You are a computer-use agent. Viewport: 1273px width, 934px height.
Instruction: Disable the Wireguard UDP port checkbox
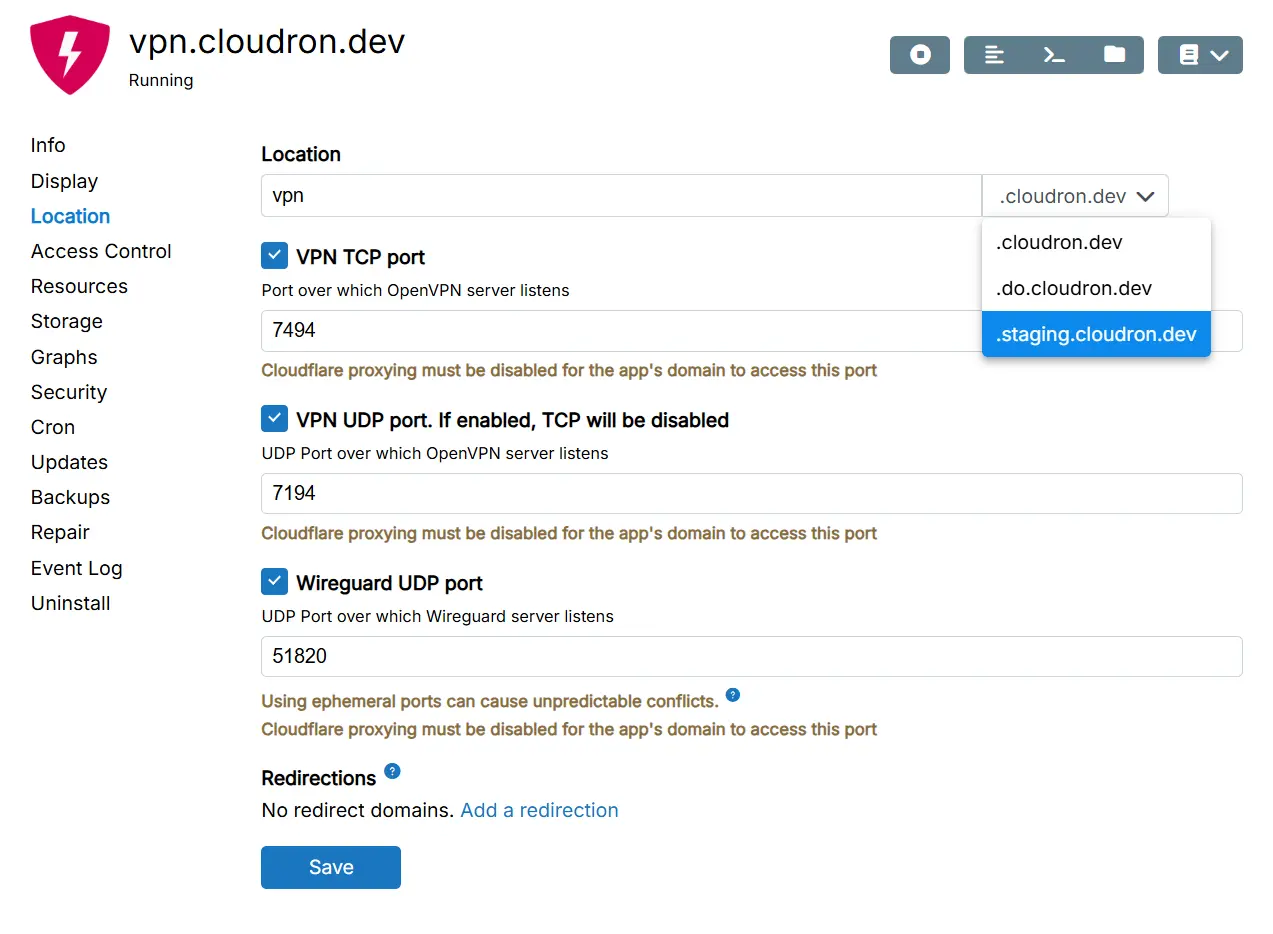tap(274, 582)
